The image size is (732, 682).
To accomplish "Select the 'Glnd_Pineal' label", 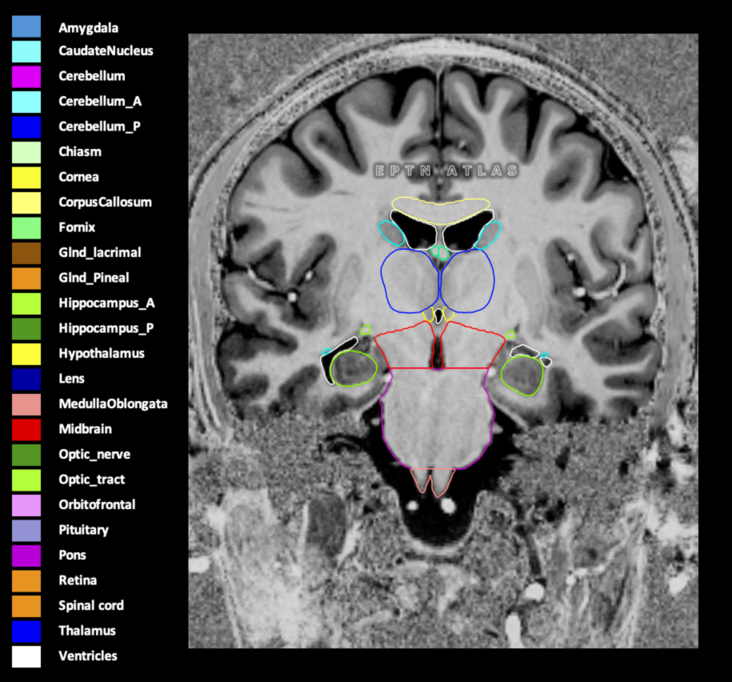I will [x=93, y=278].
